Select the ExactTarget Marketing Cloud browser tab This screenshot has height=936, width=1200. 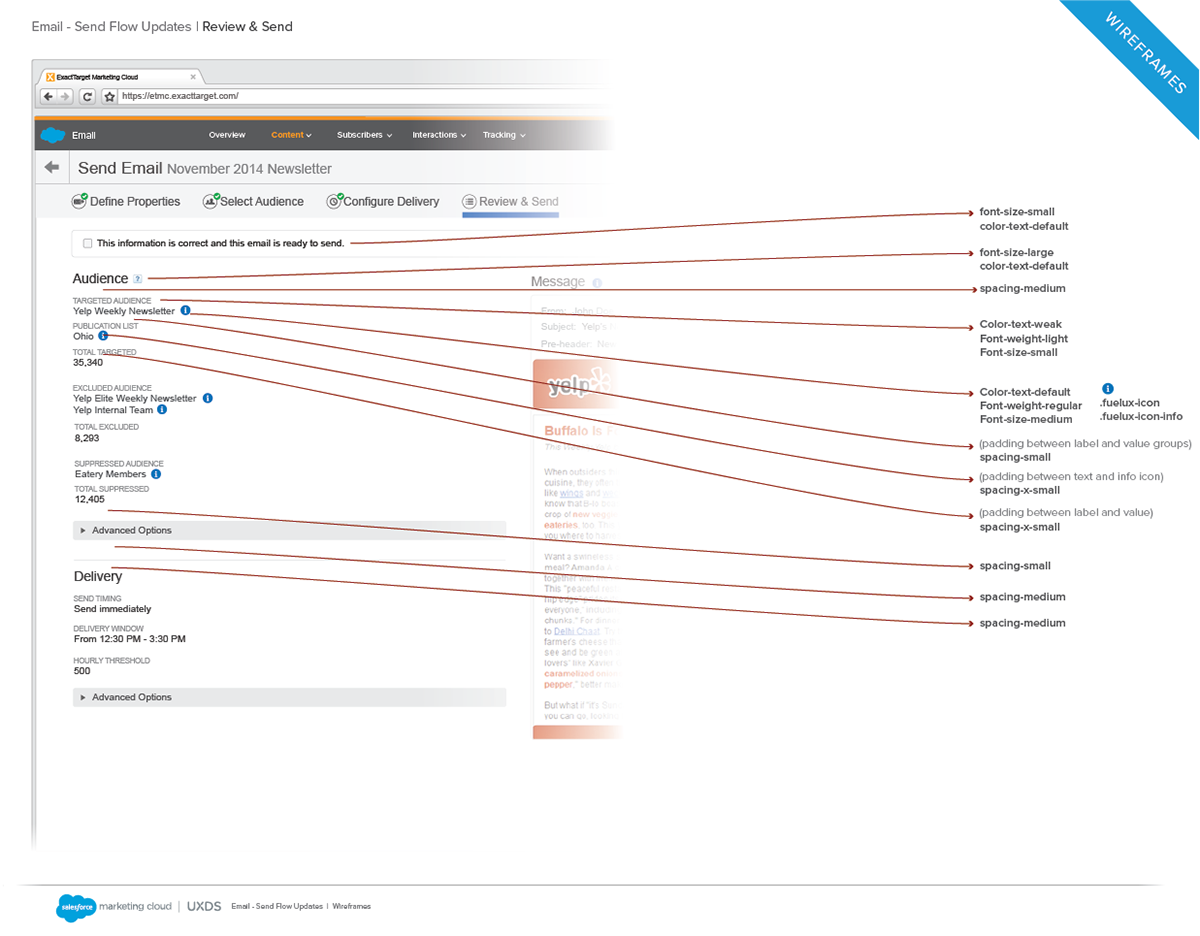[120, 76]
